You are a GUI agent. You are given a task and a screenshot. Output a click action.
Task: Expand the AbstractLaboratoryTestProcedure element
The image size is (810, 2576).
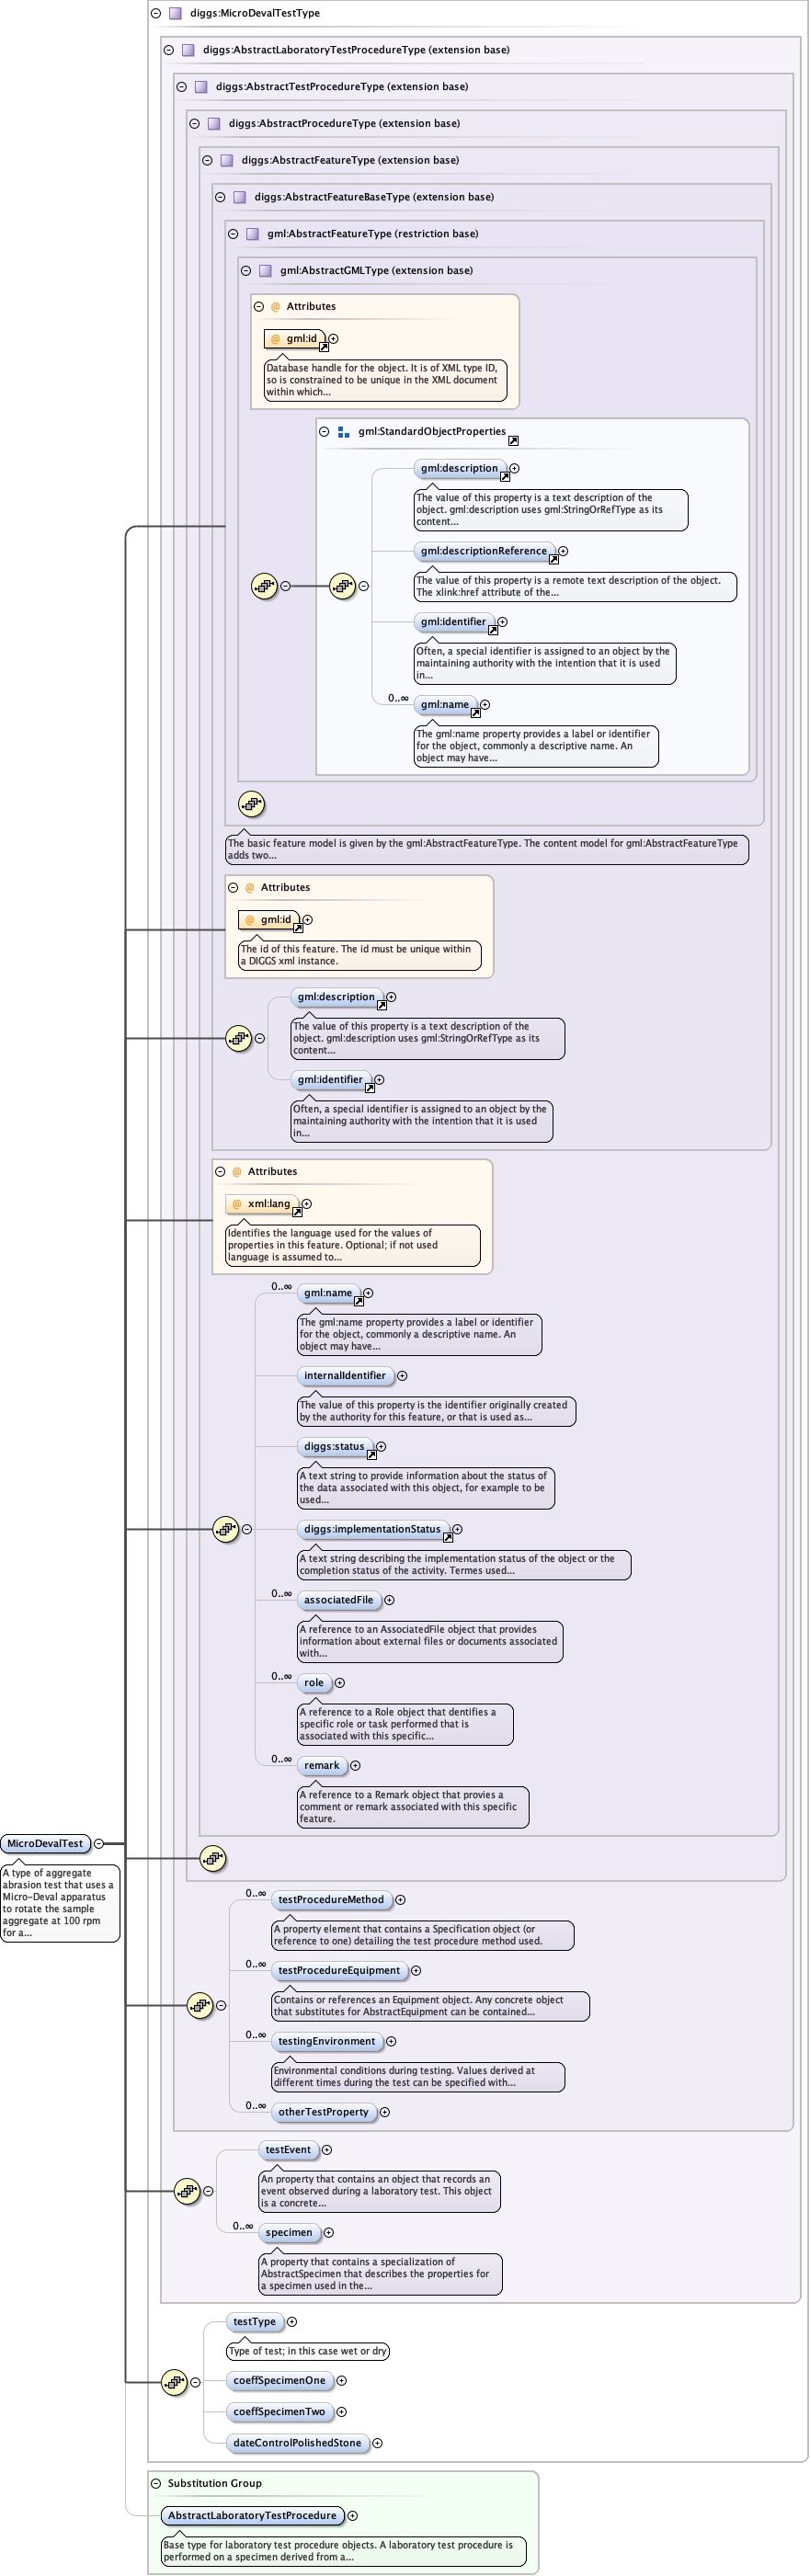tap(352, 2515)
